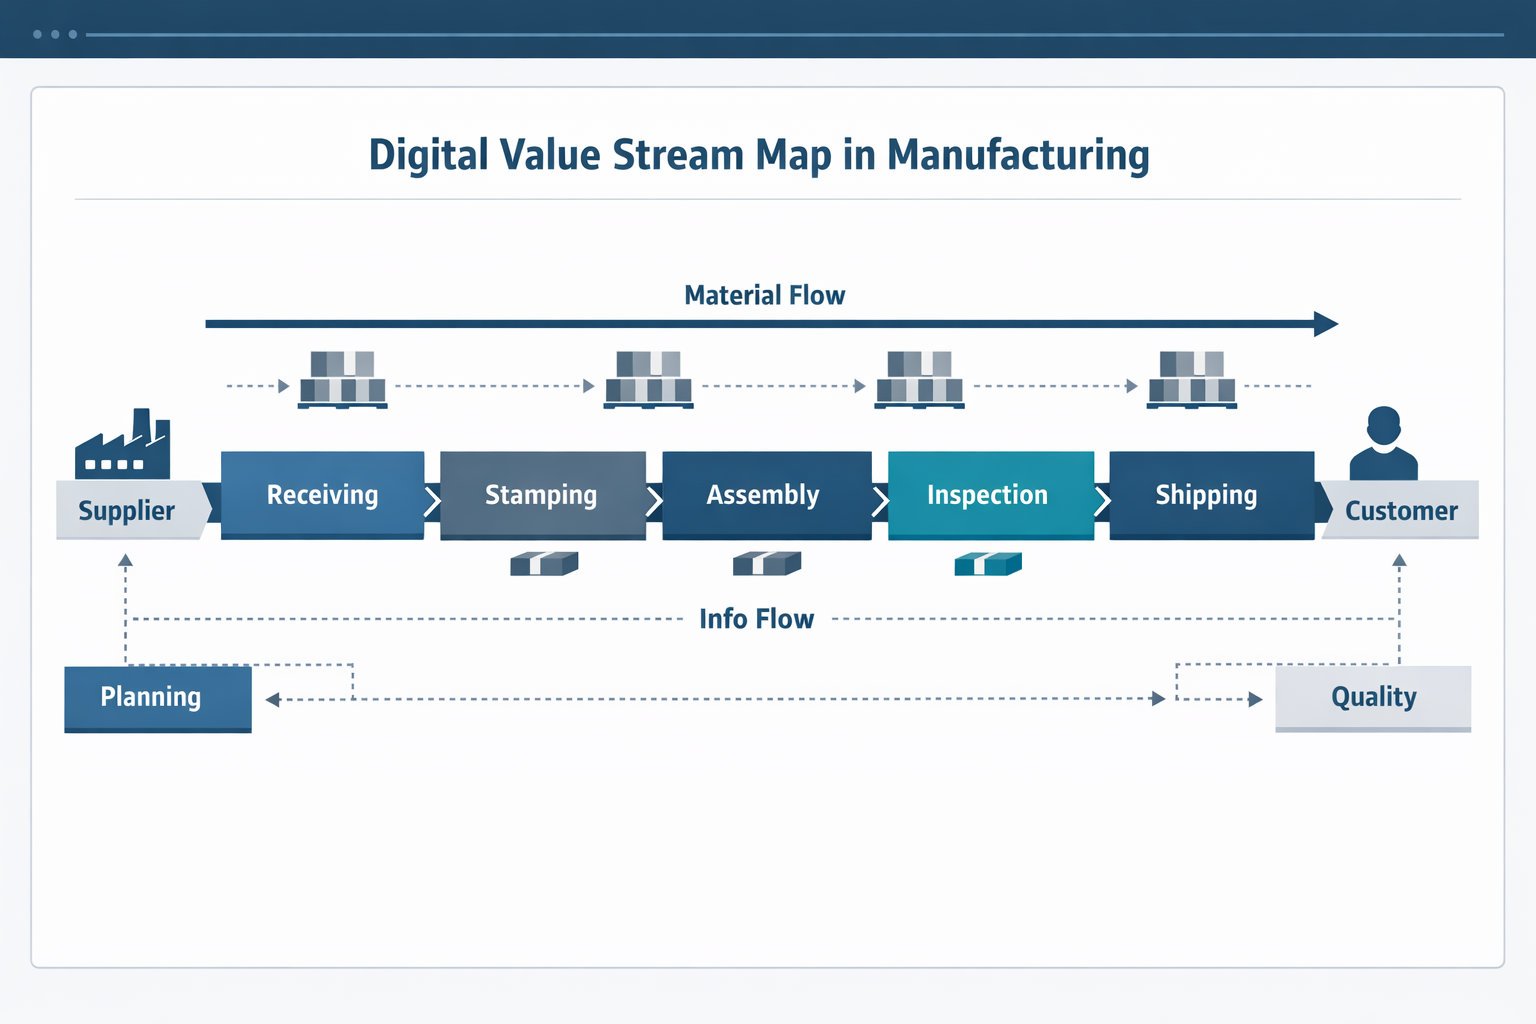Image resolution: width=1536 pixels, height=1024 pixels.
Task: Click the factory icon above Supplier
Action: click(x=123, y=445)
